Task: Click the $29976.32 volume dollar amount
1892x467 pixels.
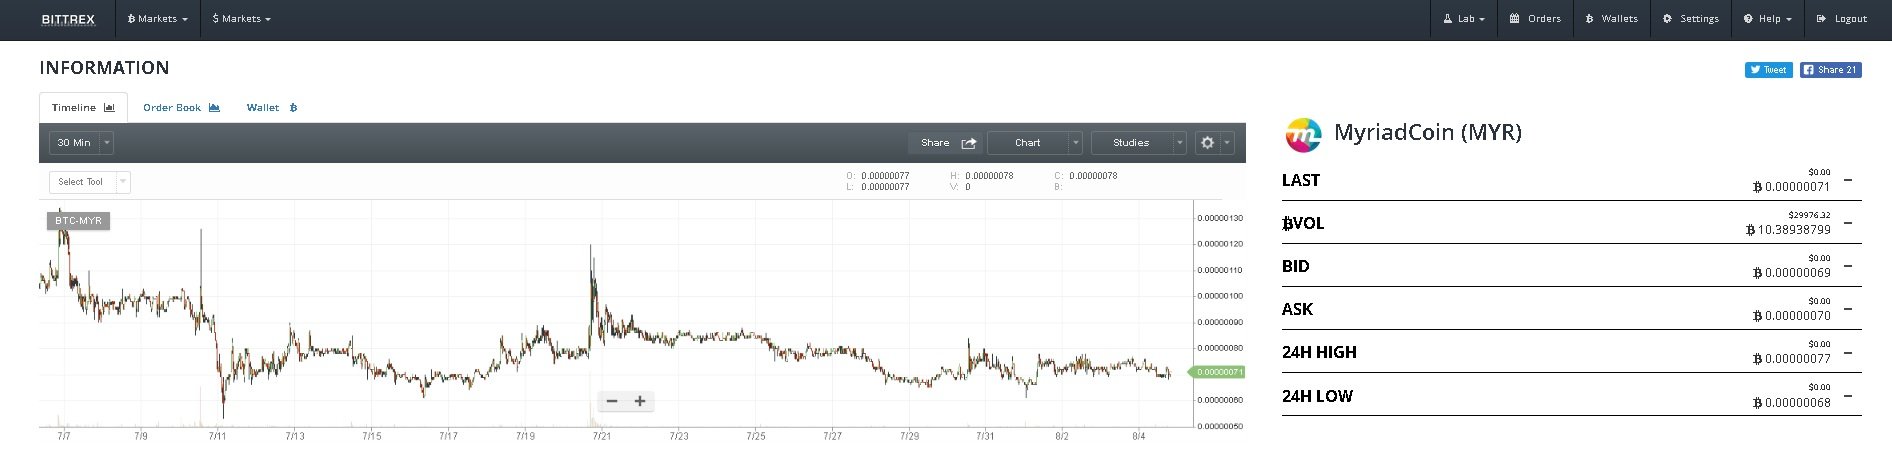Action: click(x=1809, y=215)
